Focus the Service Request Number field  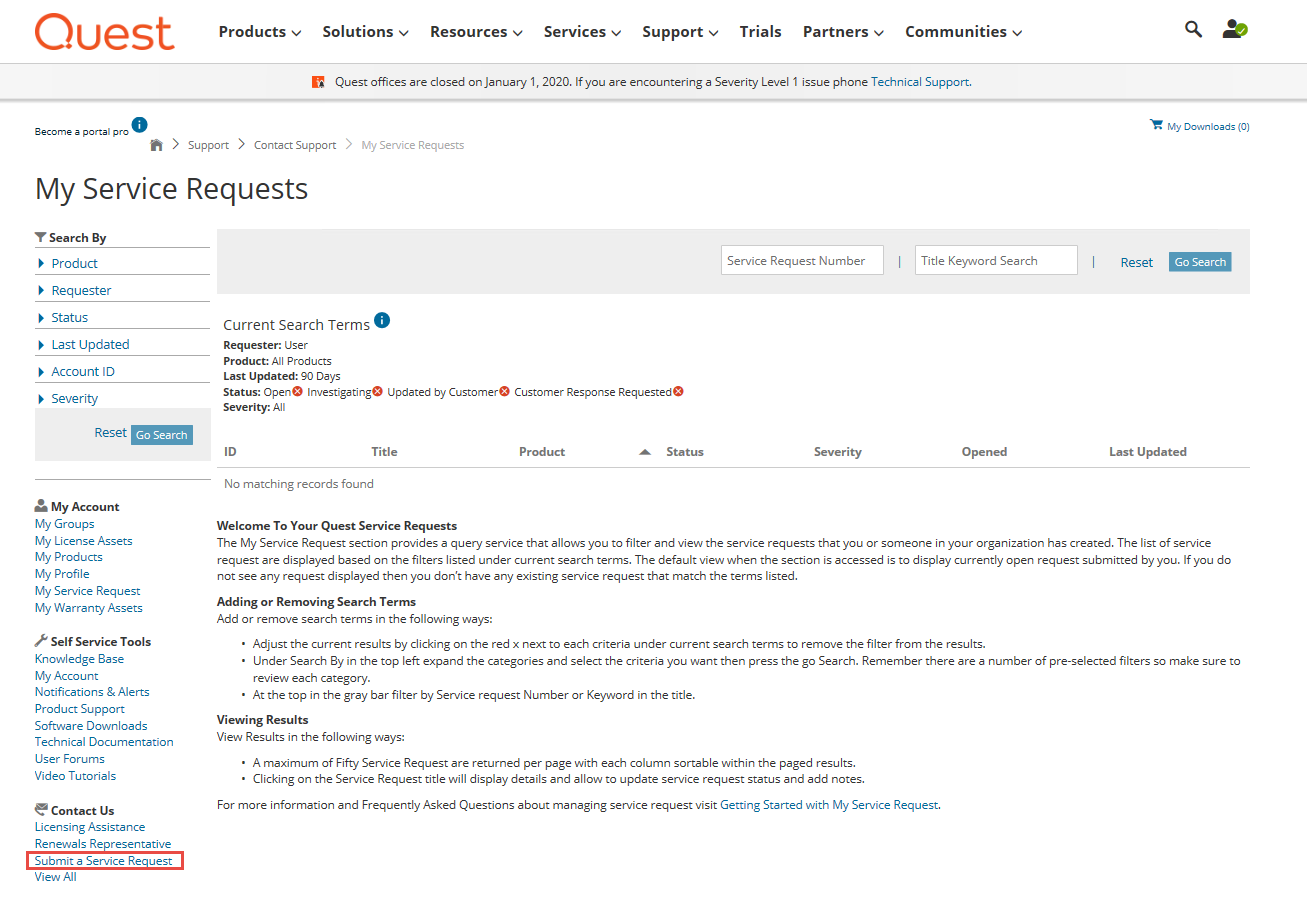coord(802,261)
